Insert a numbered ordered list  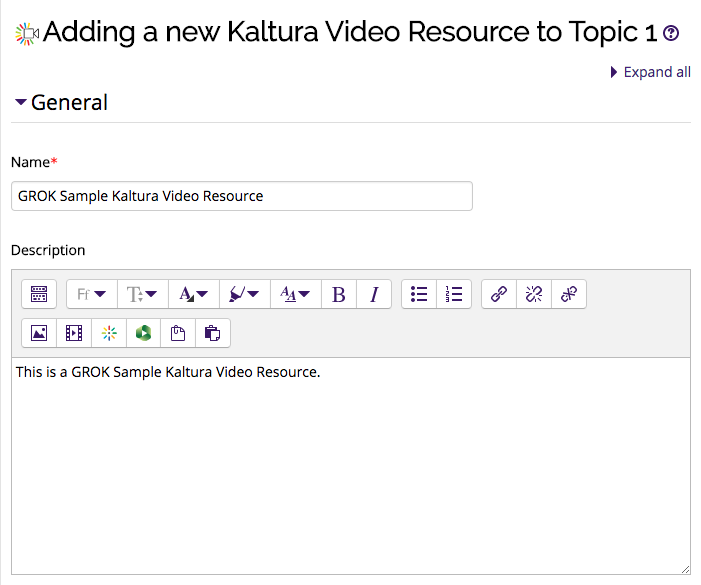pos(454,294)
